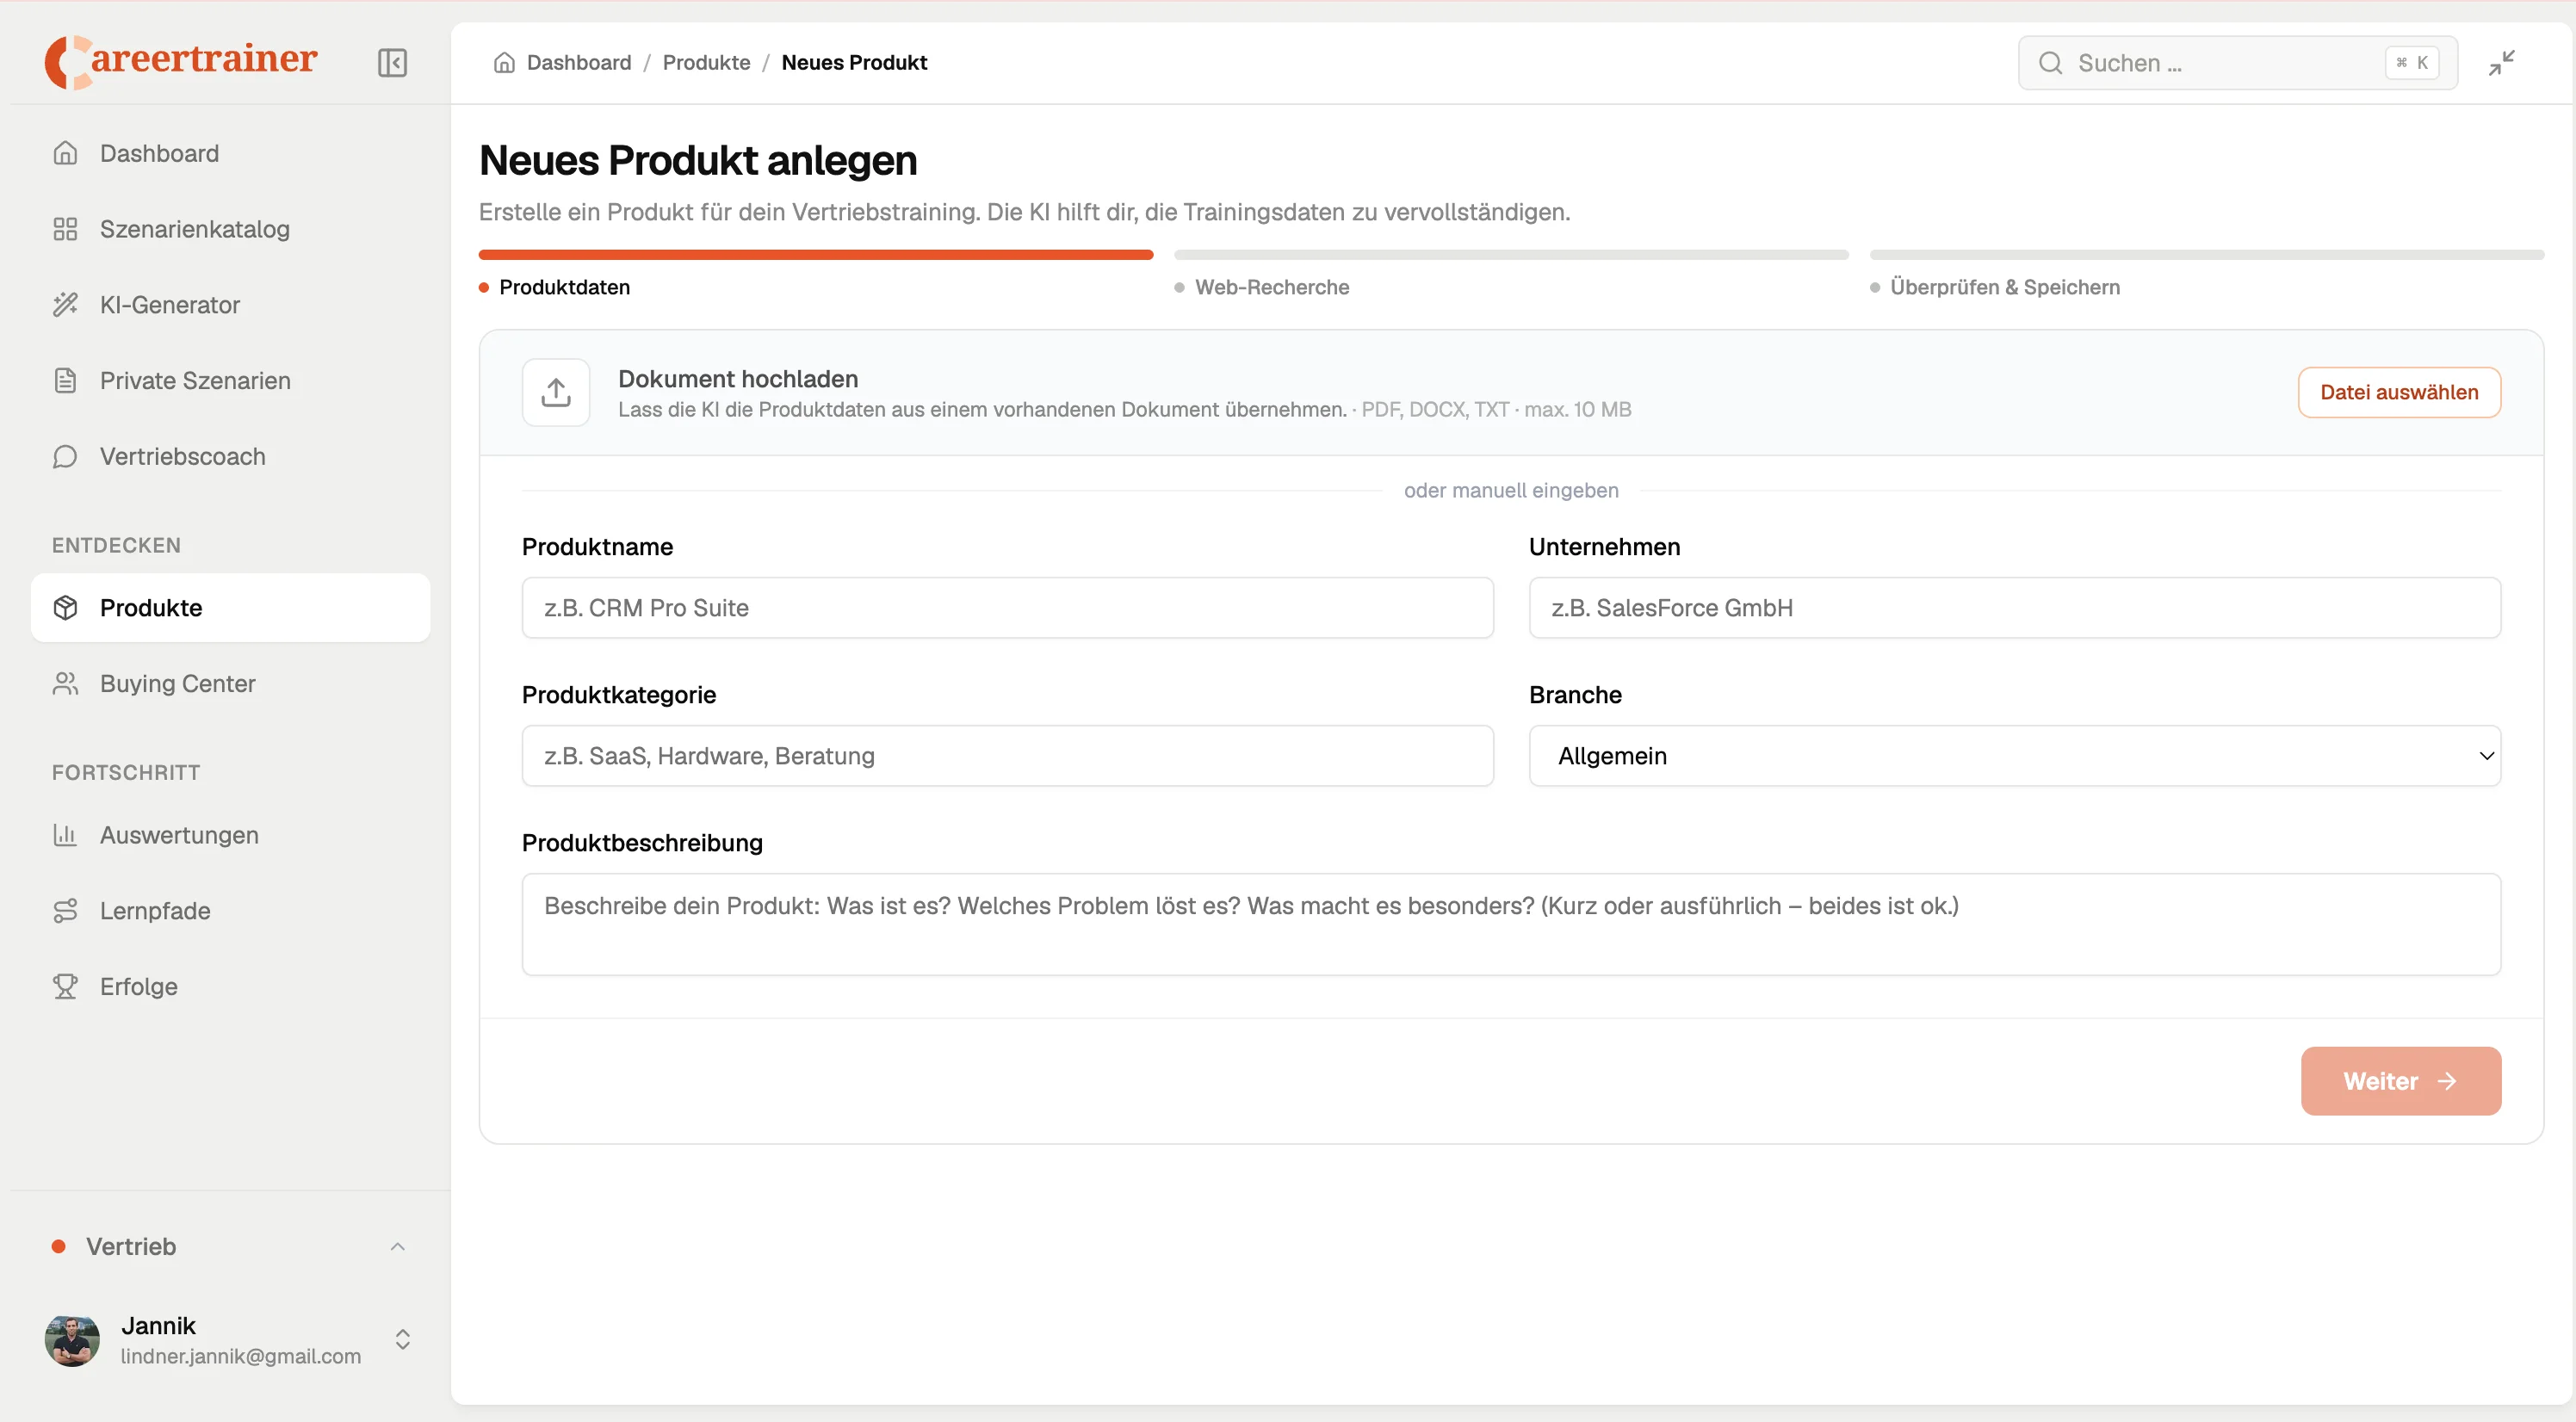Click Jannik's profile avatar
The height and width of the screenshot is (1422, 2576).
[72, 1340]
